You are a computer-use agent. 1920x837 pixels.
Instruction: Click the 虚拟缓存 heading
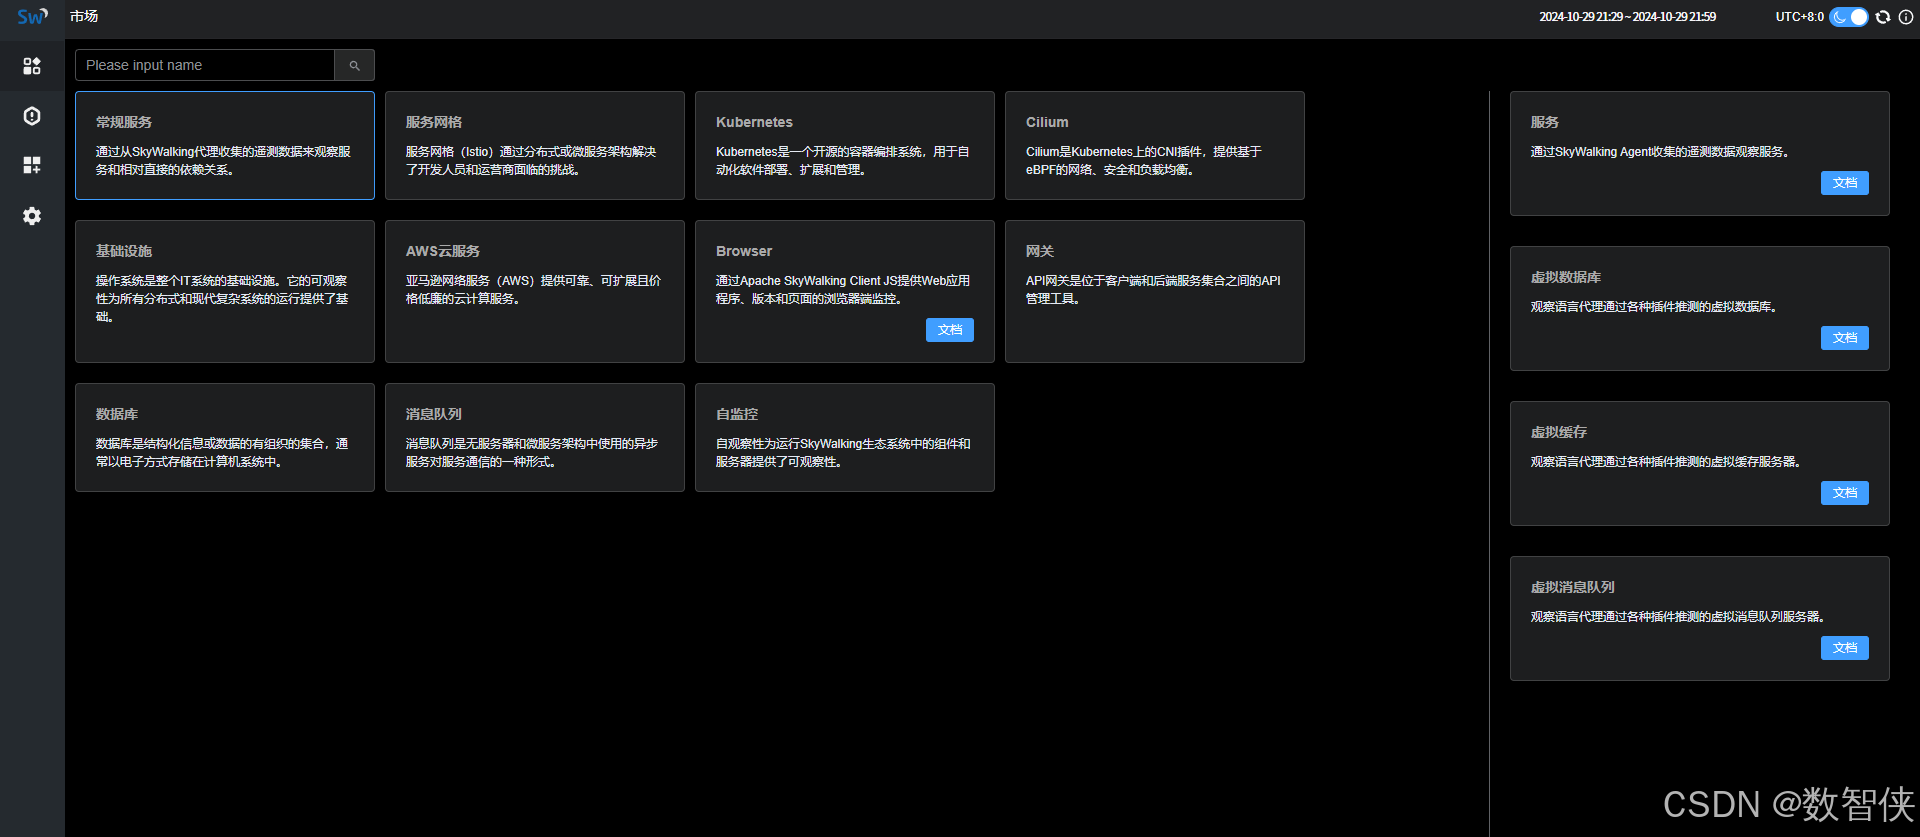1559,432
